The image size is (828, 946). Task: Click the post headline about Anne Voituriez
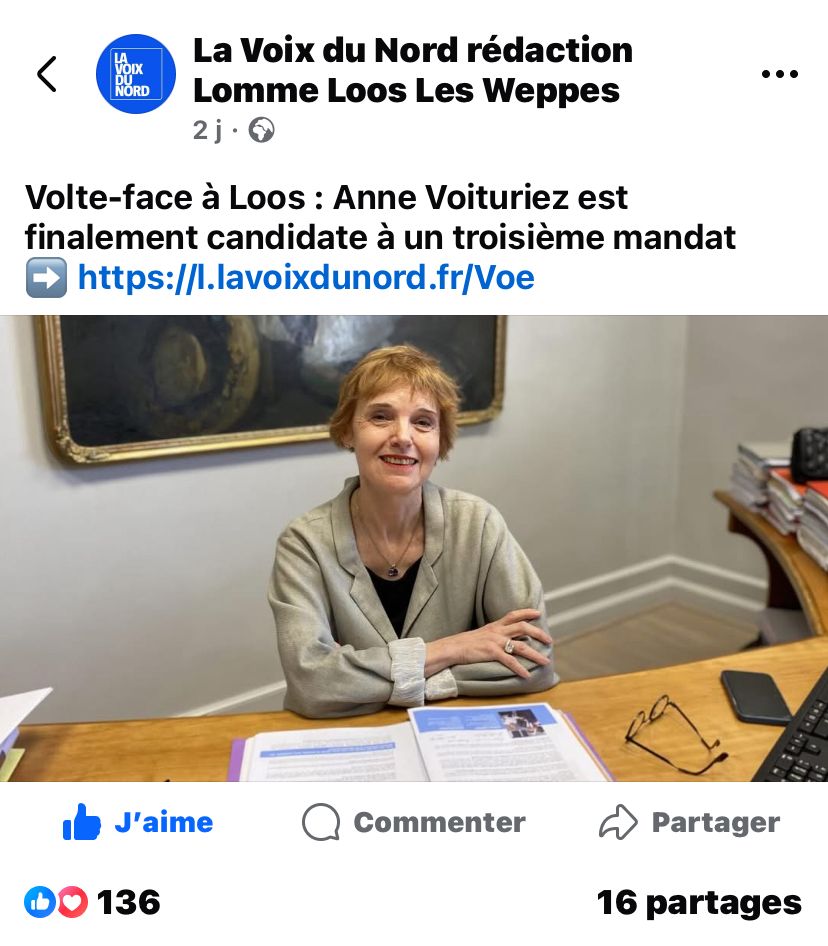(x=380, y=217)
